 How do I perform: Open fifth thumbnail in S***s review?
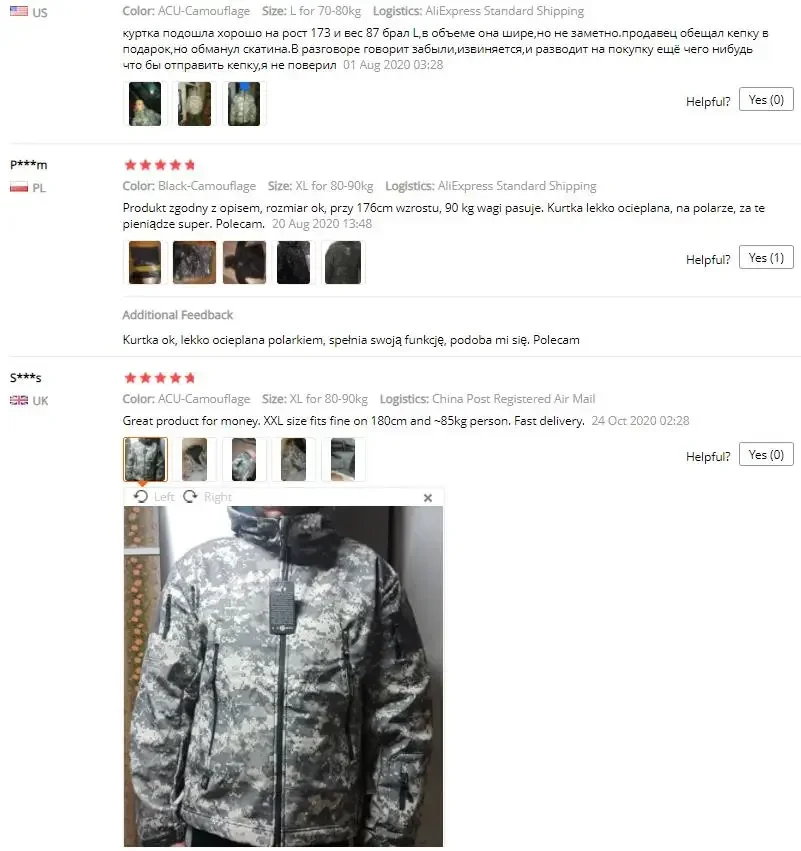[x=343, y=459]
